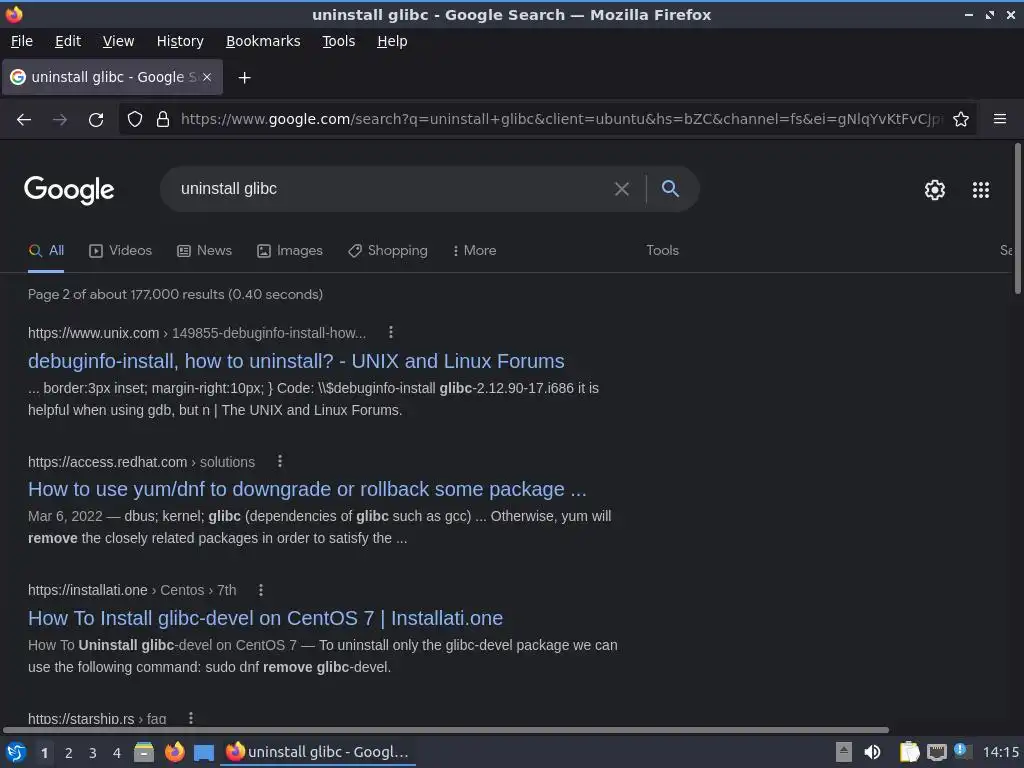The height and width of the screenshot is (768, 1024).
Task: Bookmark this page with star icon
Action: [x=961, y=120]
